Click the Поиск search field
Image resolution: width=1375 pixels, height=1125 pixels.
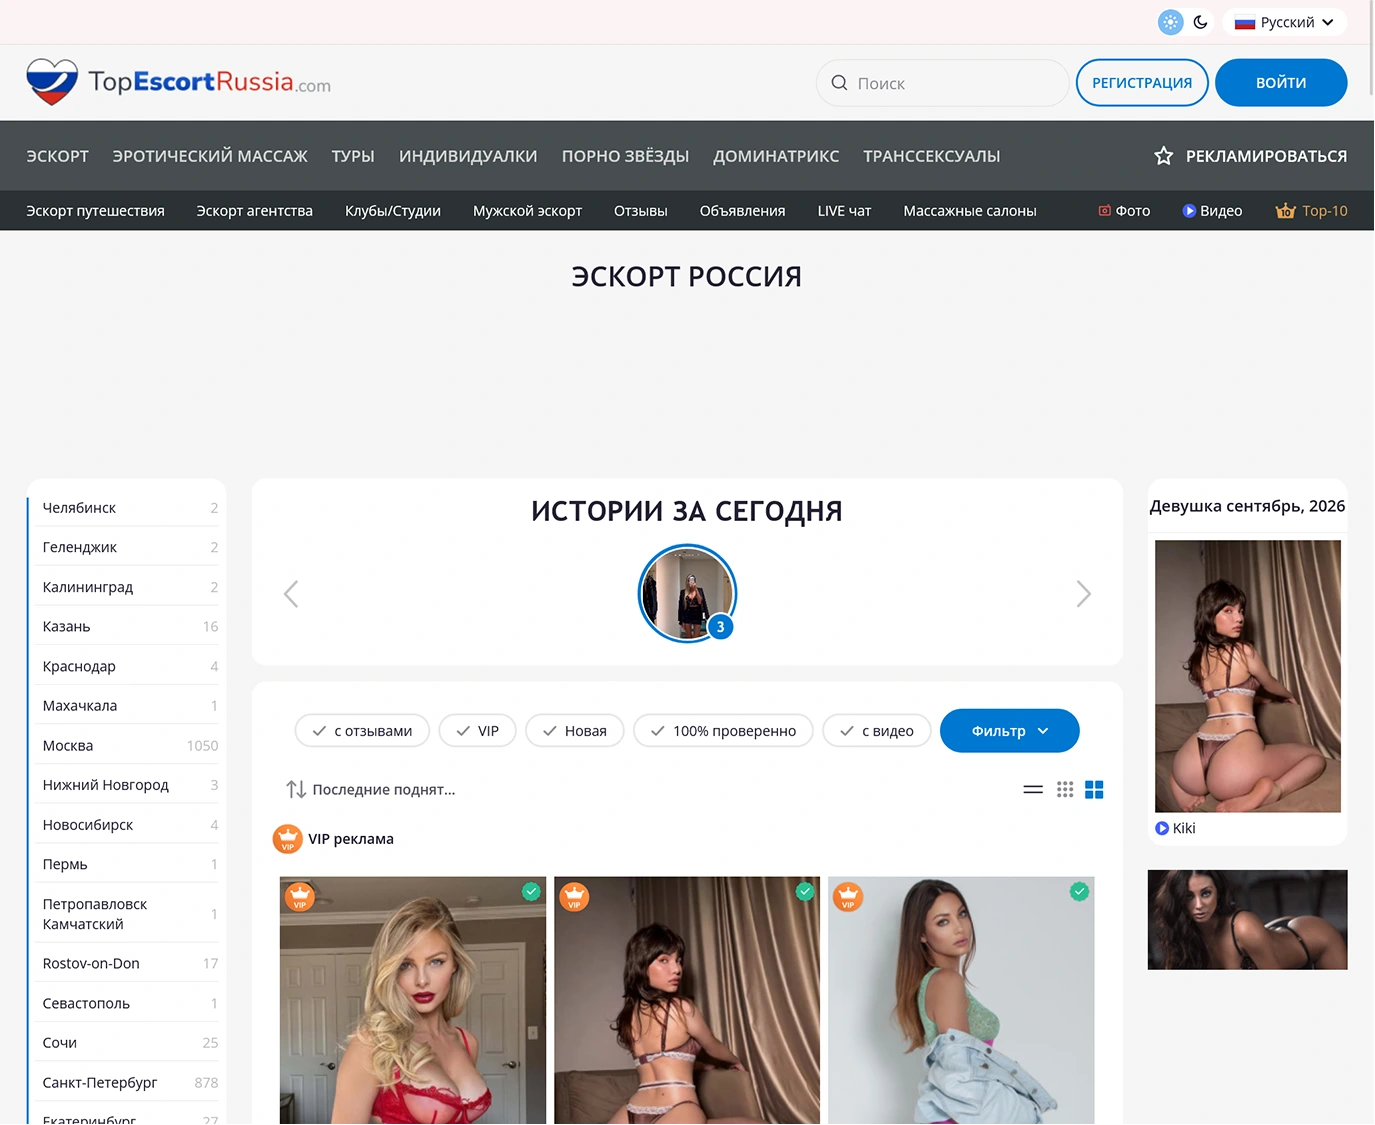point(943,83)
